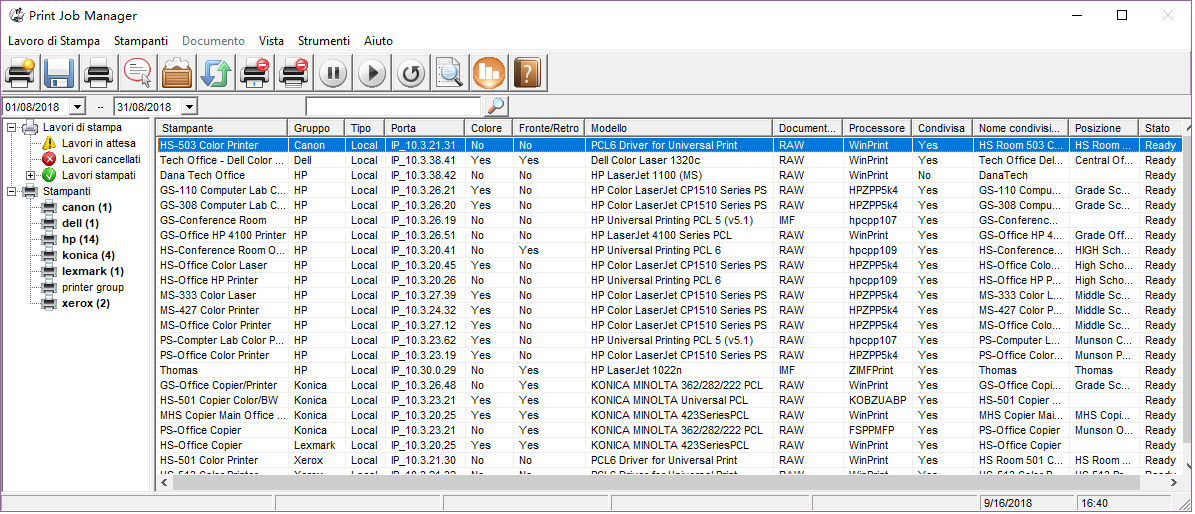This screenshot has height=514, width=1195.
Task: Click the printer icon next to canon (1)
Action: 50,207
